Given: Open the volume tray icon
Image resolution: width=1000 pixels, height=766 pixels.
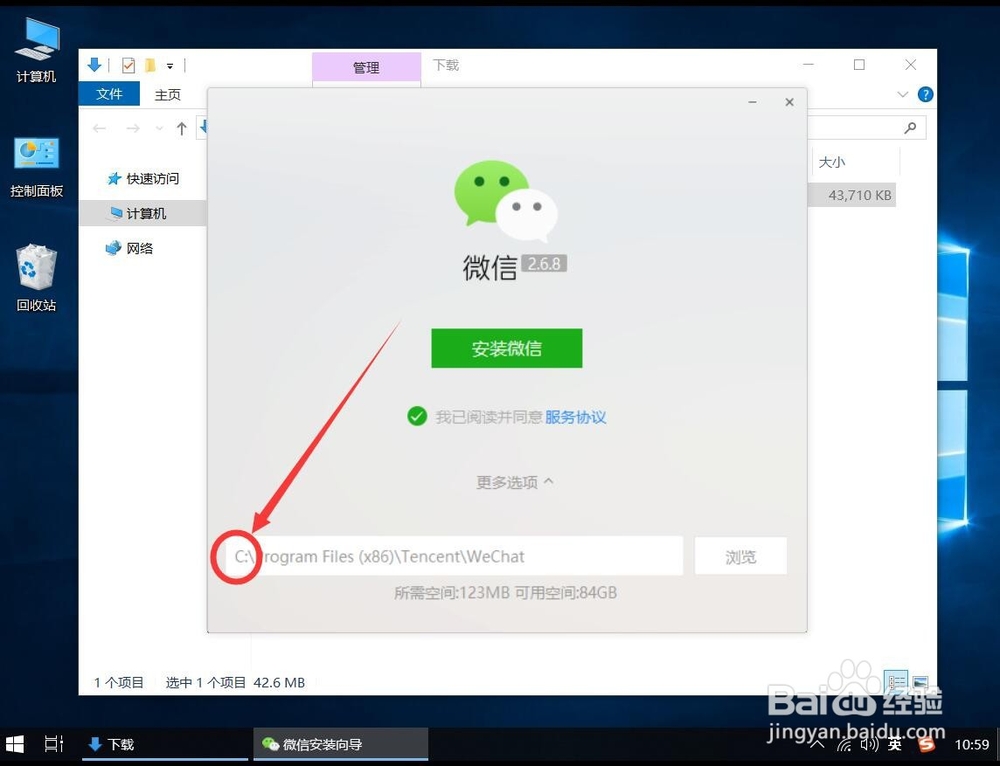Looking at the screenshot, I should coord(869,744).
